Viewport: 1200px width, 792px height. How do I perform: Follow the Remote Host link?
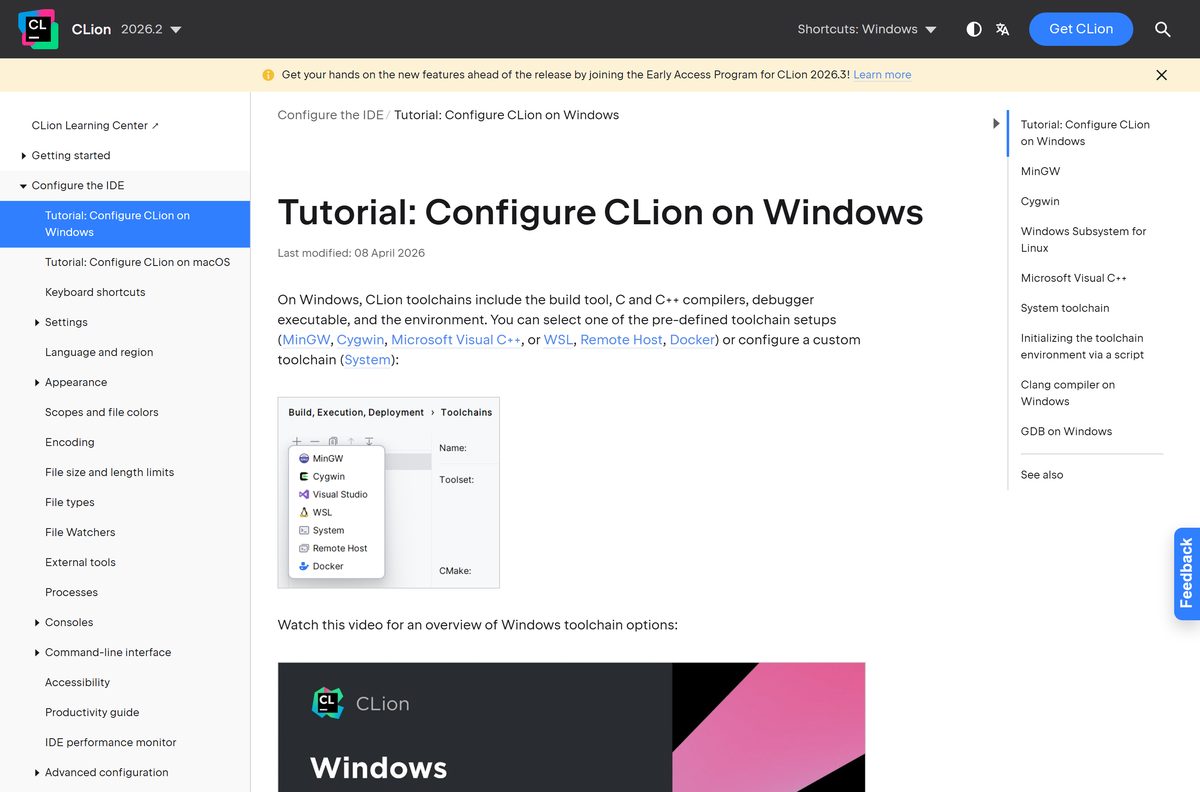621,340
